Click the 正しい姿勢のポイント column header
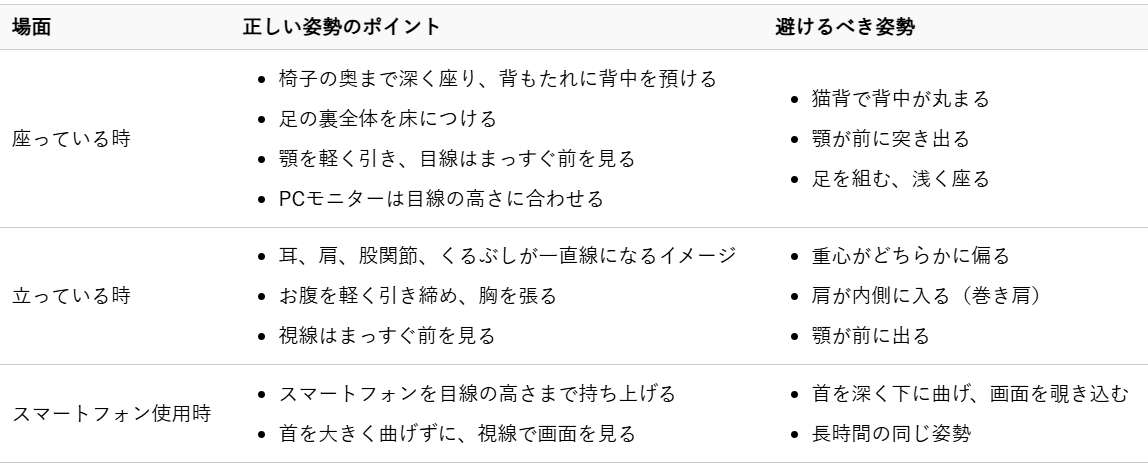Screen dimensions: 1148x467 coord(341,27)
